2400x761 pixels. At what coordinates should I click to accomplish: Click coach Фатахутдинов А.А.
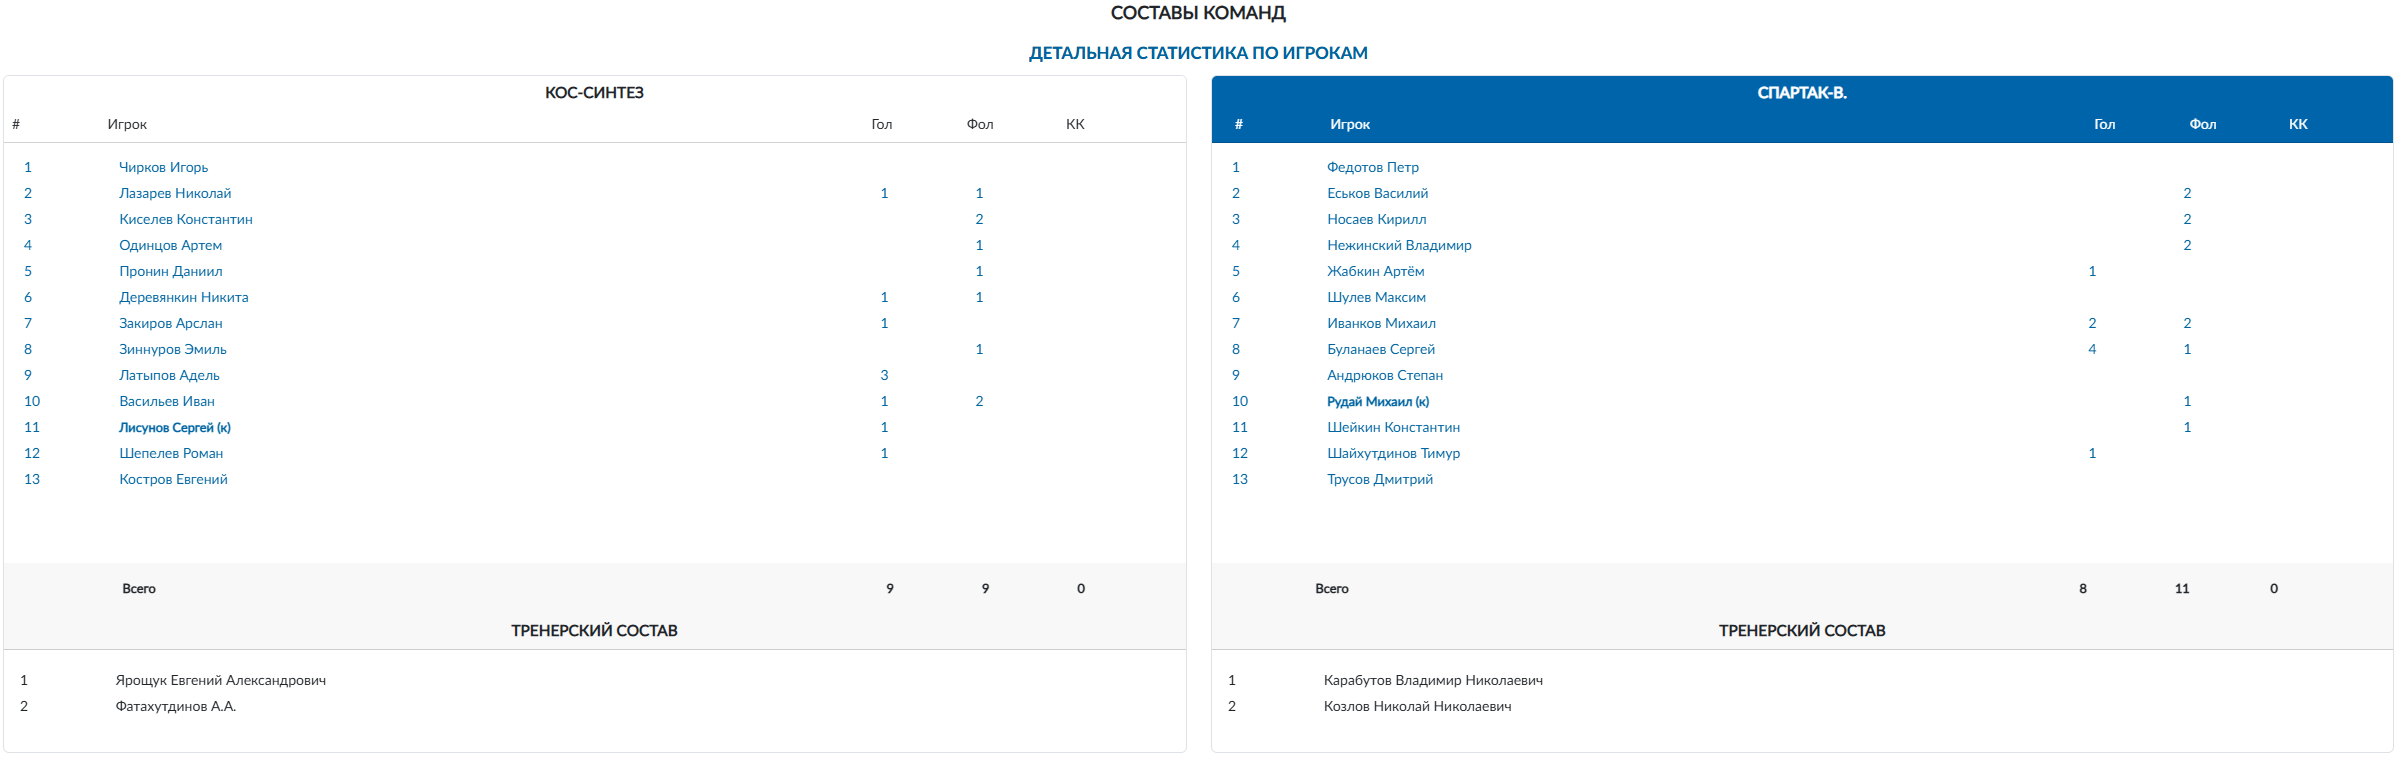(x=176, y=706)
